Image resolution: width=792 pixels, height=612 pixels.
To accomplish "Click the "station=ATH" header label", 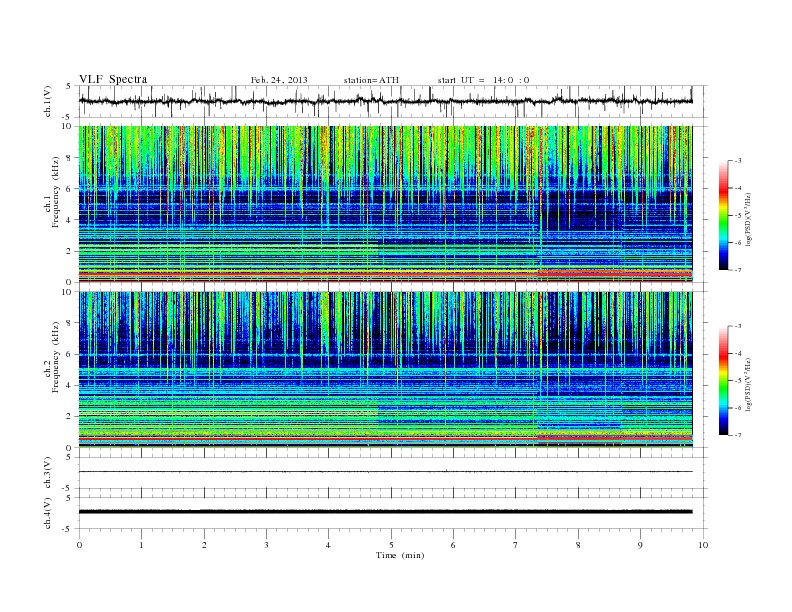I will (371, 80).
